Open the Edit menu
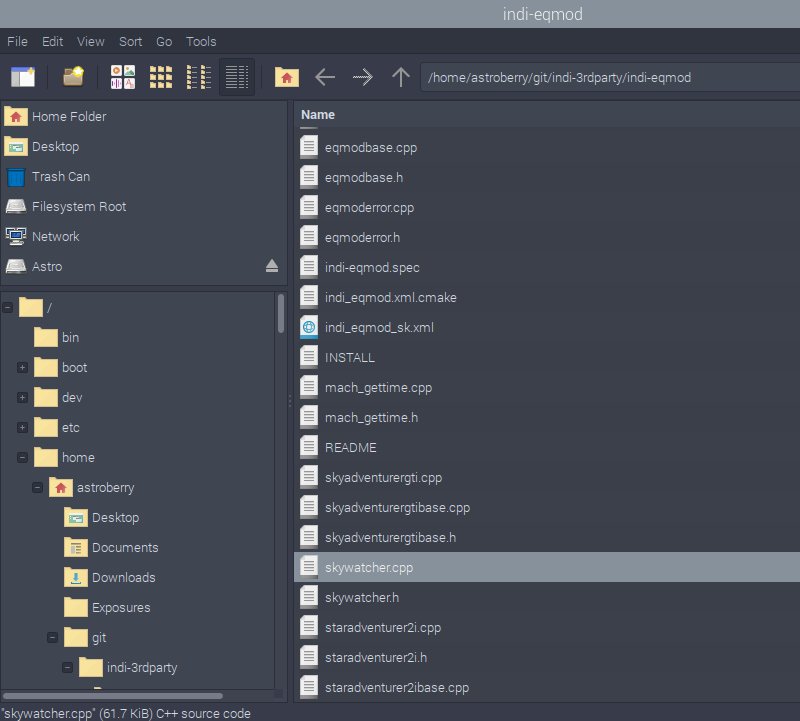800x721 pixels. (52, 41)
